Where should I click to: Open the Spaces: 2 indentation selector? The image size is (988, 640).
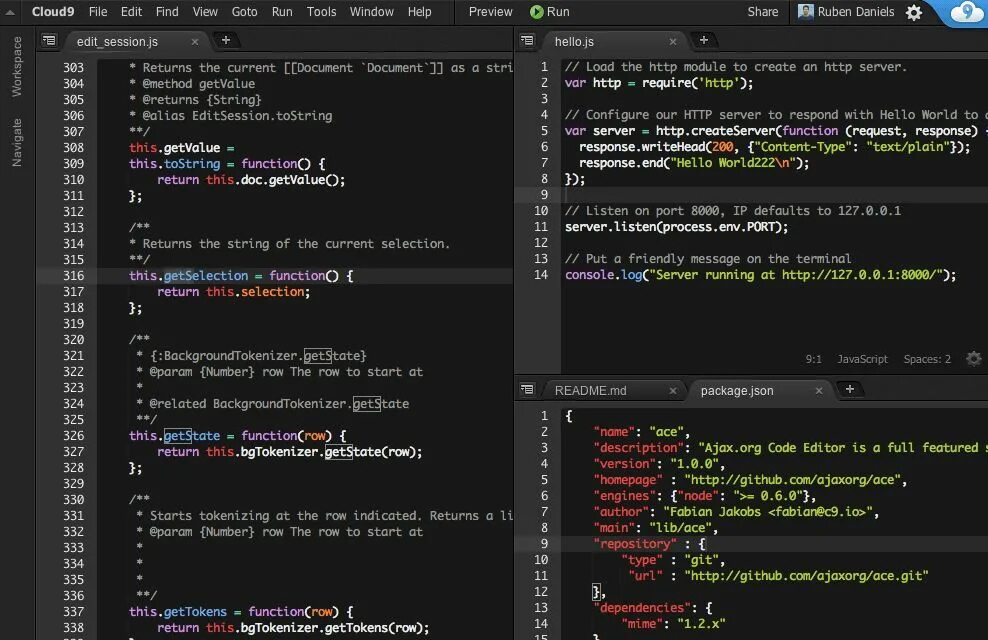coord(927,359)
